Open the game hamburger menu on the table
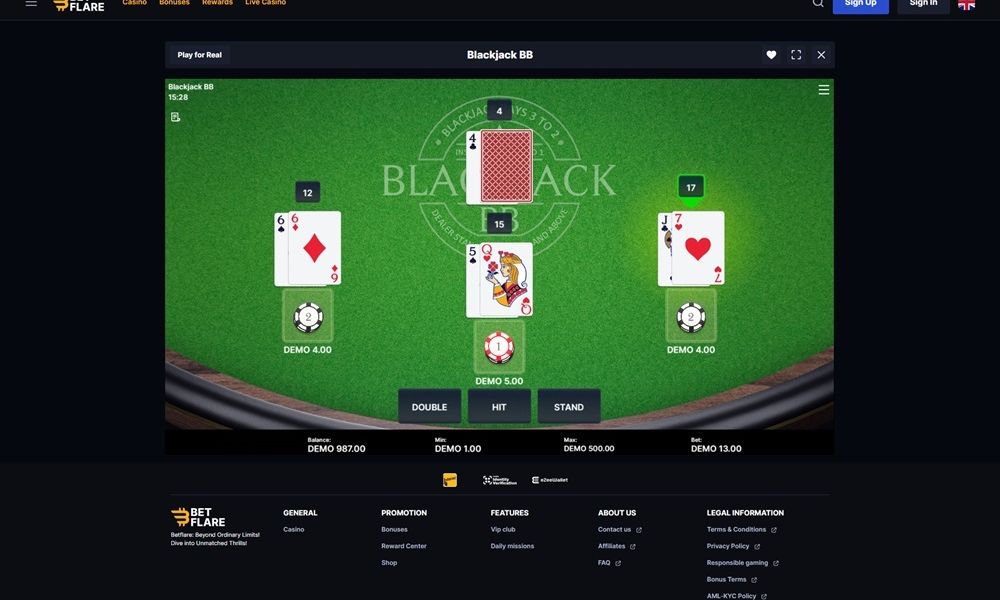Image resolution: width=1000 pixels, height=600 pixels. click(824, 90)
